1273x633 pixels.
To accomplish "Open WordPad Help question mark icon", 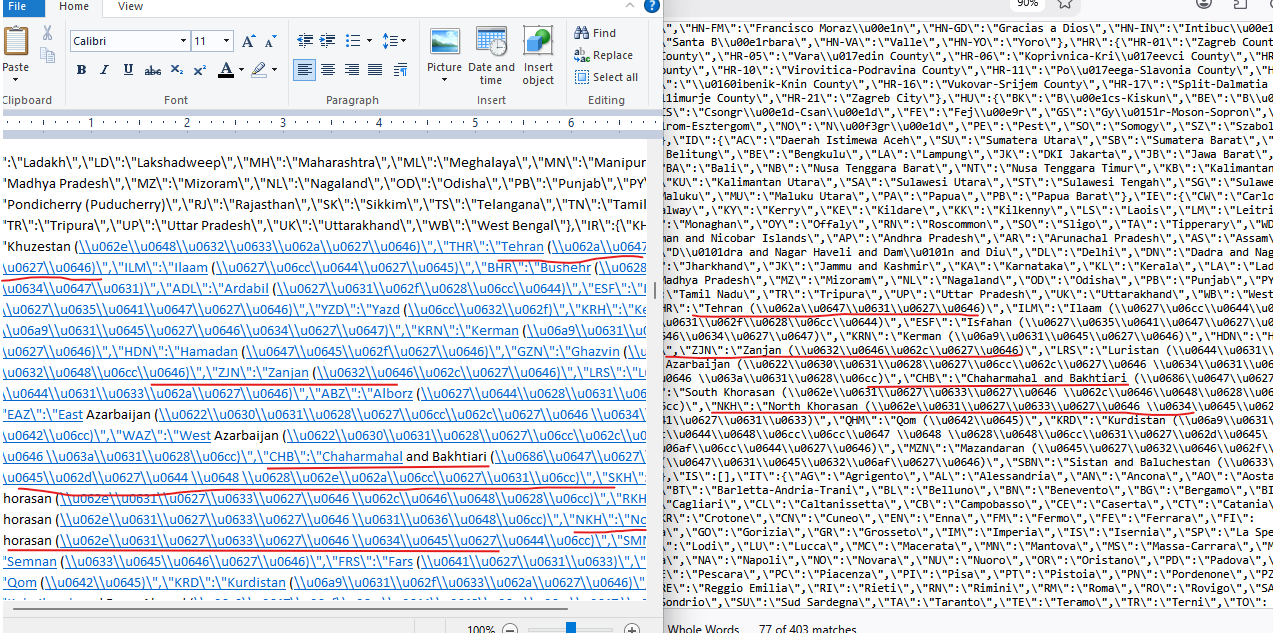I will (x=652, y=7).
